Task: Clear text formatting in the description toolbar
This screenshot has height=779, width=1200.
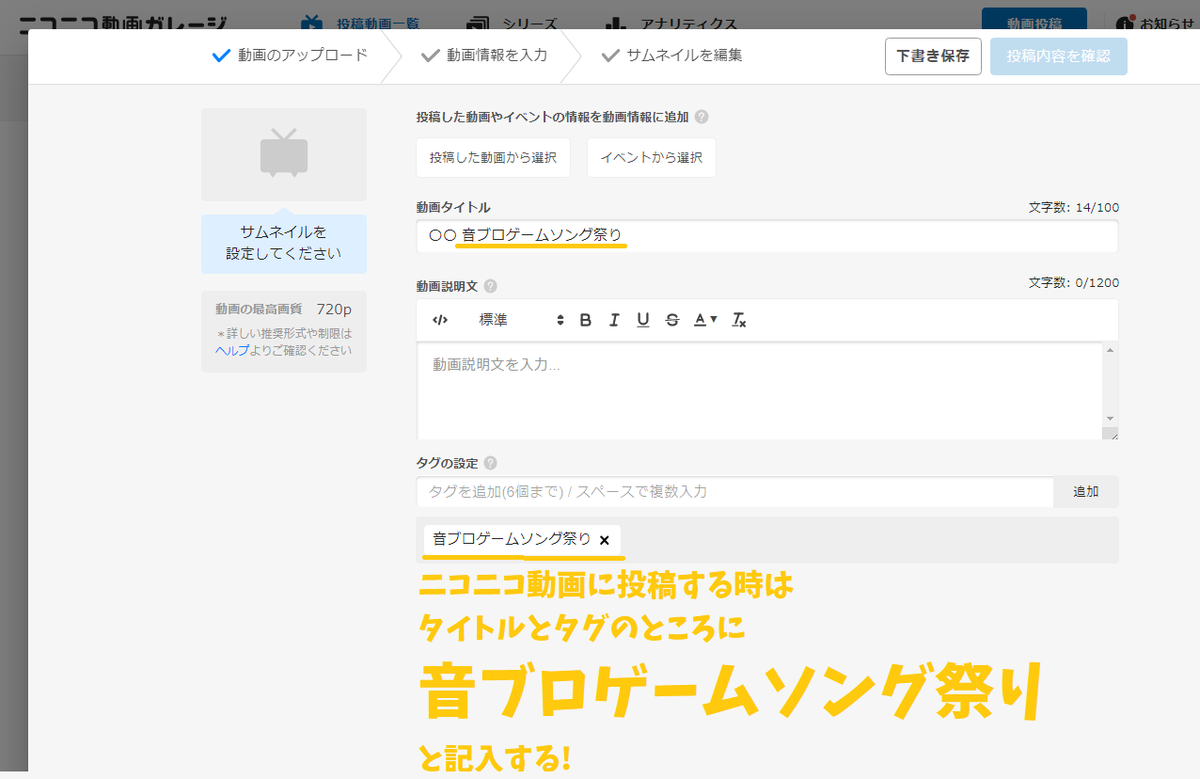Action: (739, 320)
